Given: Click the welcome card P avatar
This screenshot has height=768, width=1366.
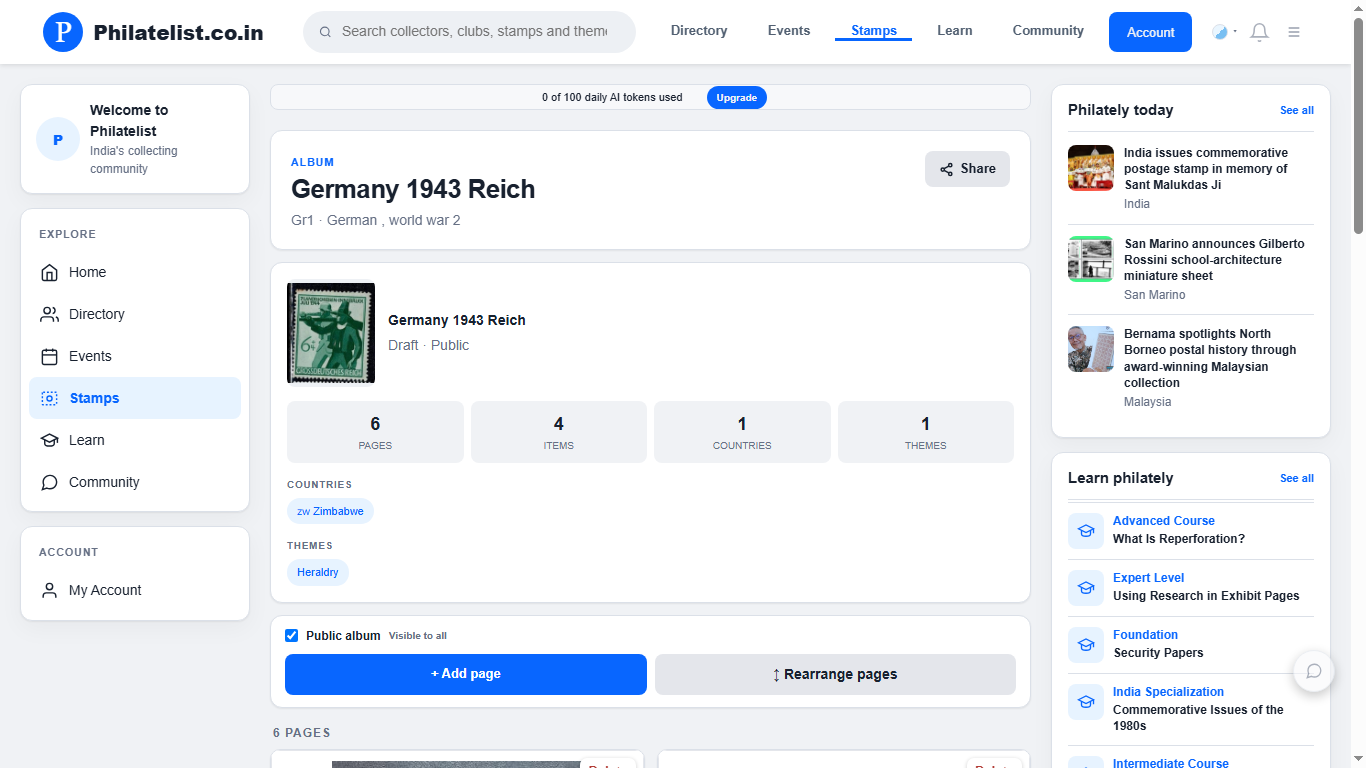Looking at the screenshot, I should click(58, 139).
